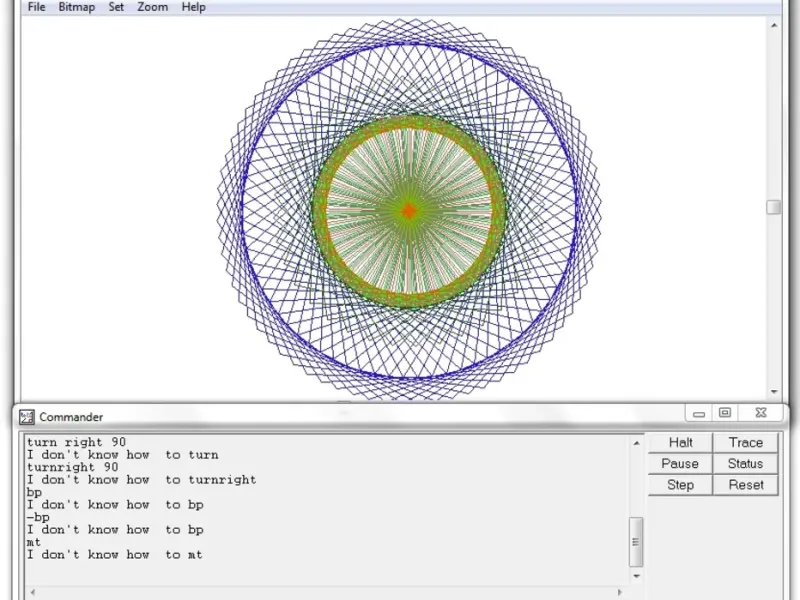Click the Reset button

745,485
